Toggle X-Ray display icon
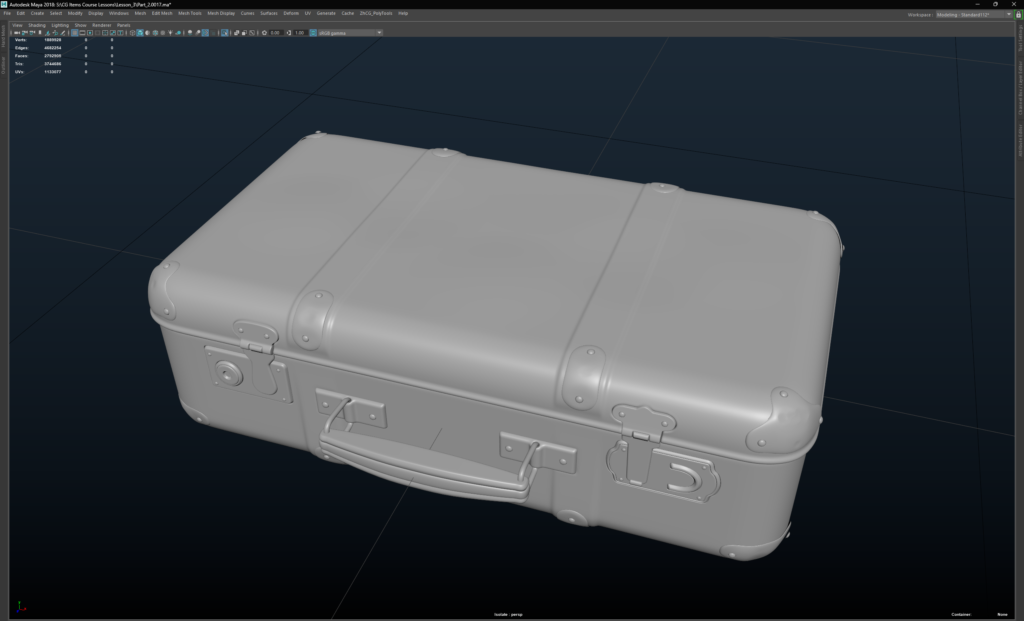The width and height of the screenshot is (1024, 621). click(x=236, y=33)
